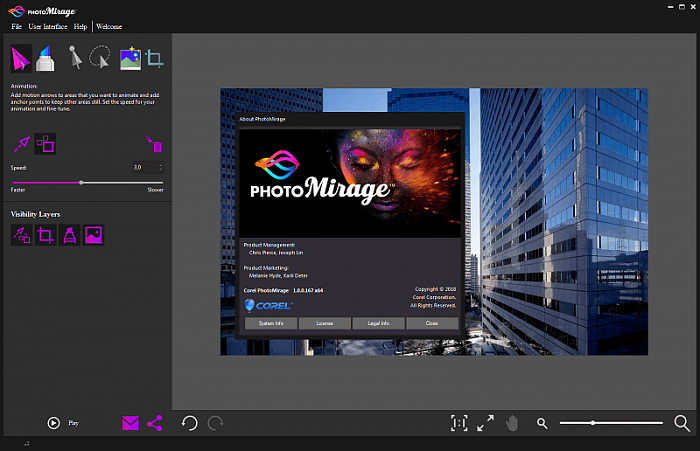Activate the single motion arrow mode
Image resolution: width=700 pixels, height=451 pixels.
pyautogui.click(x=21, y=144)
